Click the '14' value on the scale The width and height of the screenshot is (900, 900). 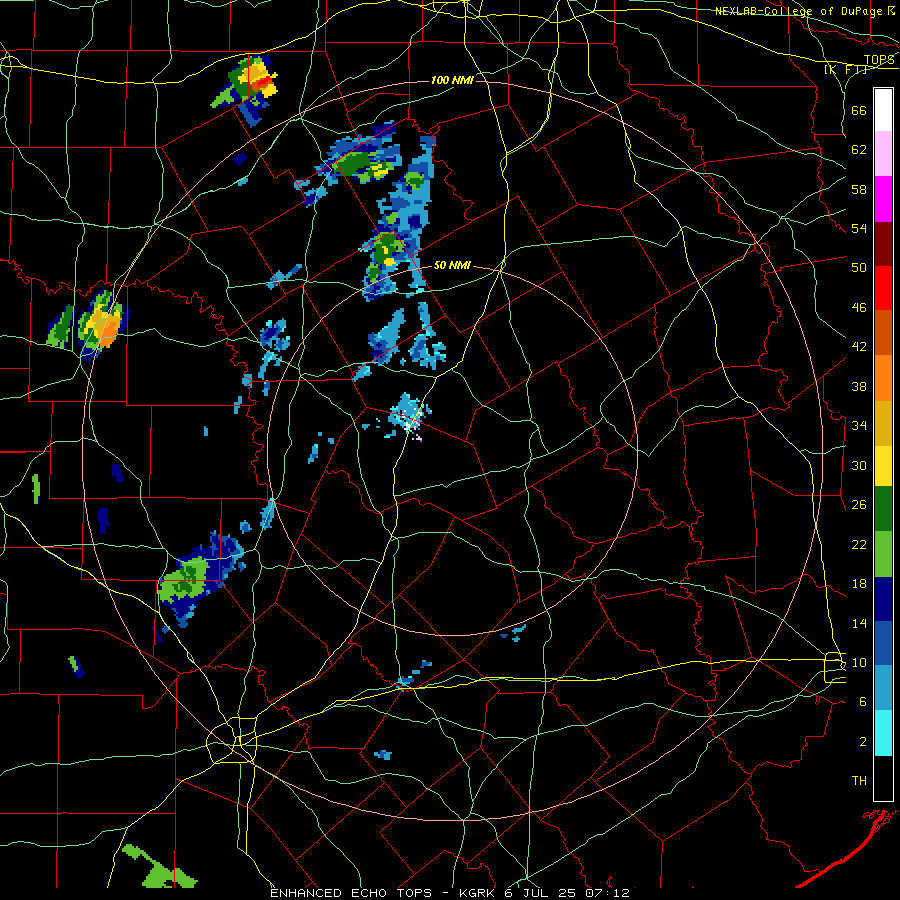pos(859,623)
